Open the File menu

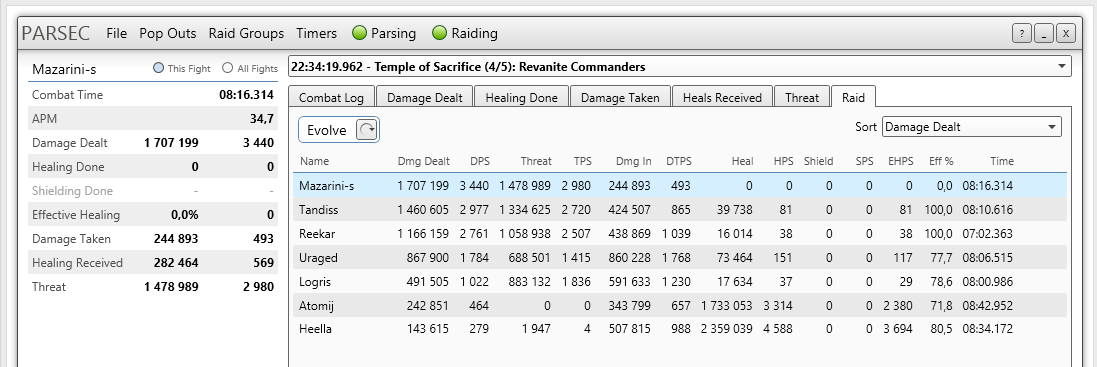tap(117, 33)
